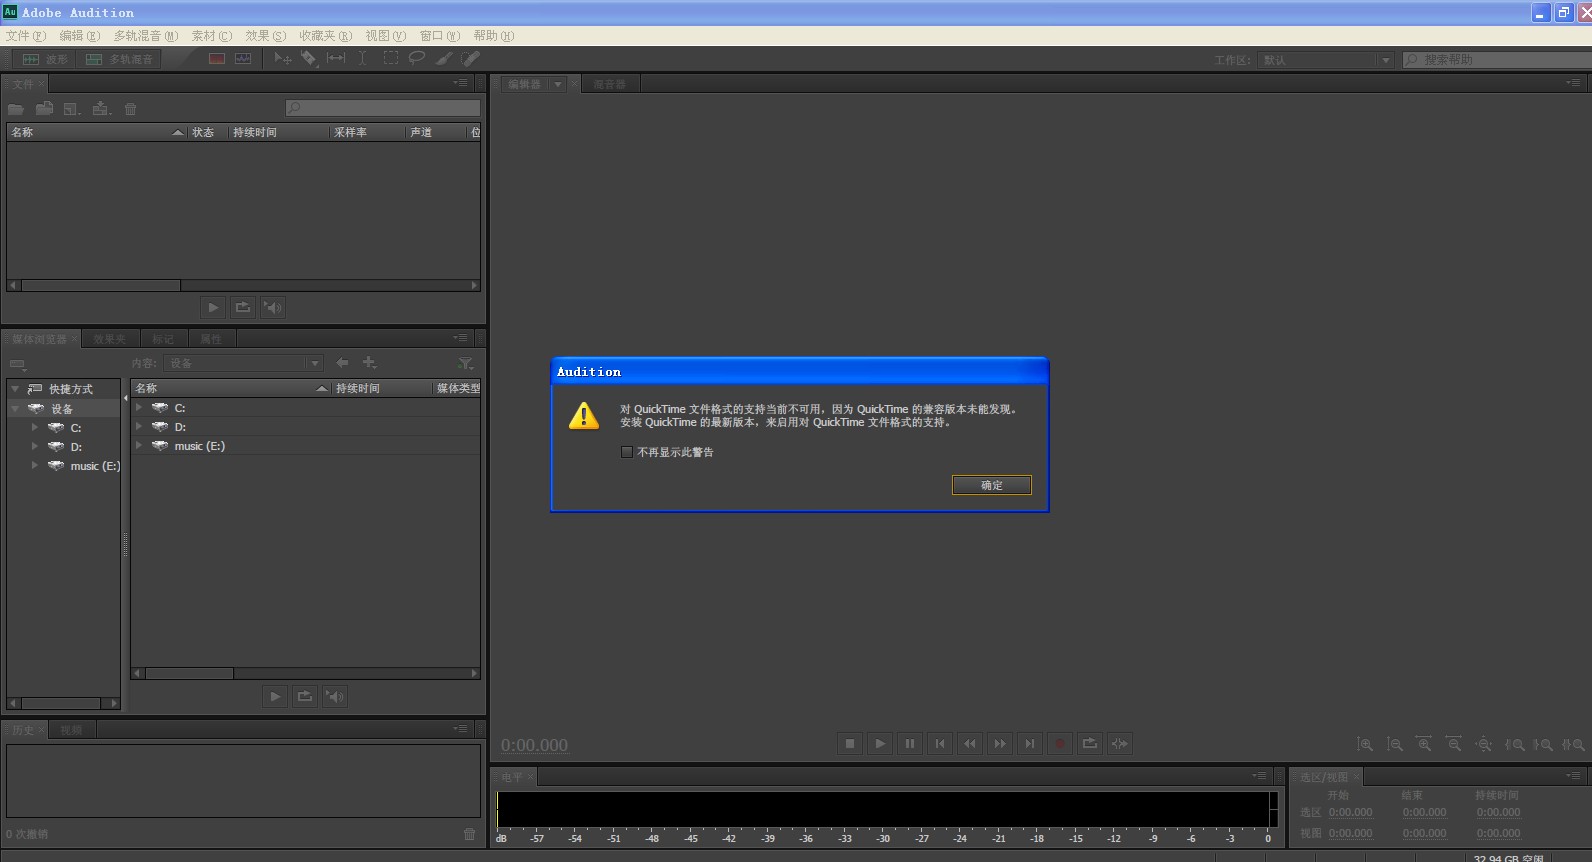The image size is (1592, 862).
Task: Open the 收藏夹 menu
Action: 325,35
